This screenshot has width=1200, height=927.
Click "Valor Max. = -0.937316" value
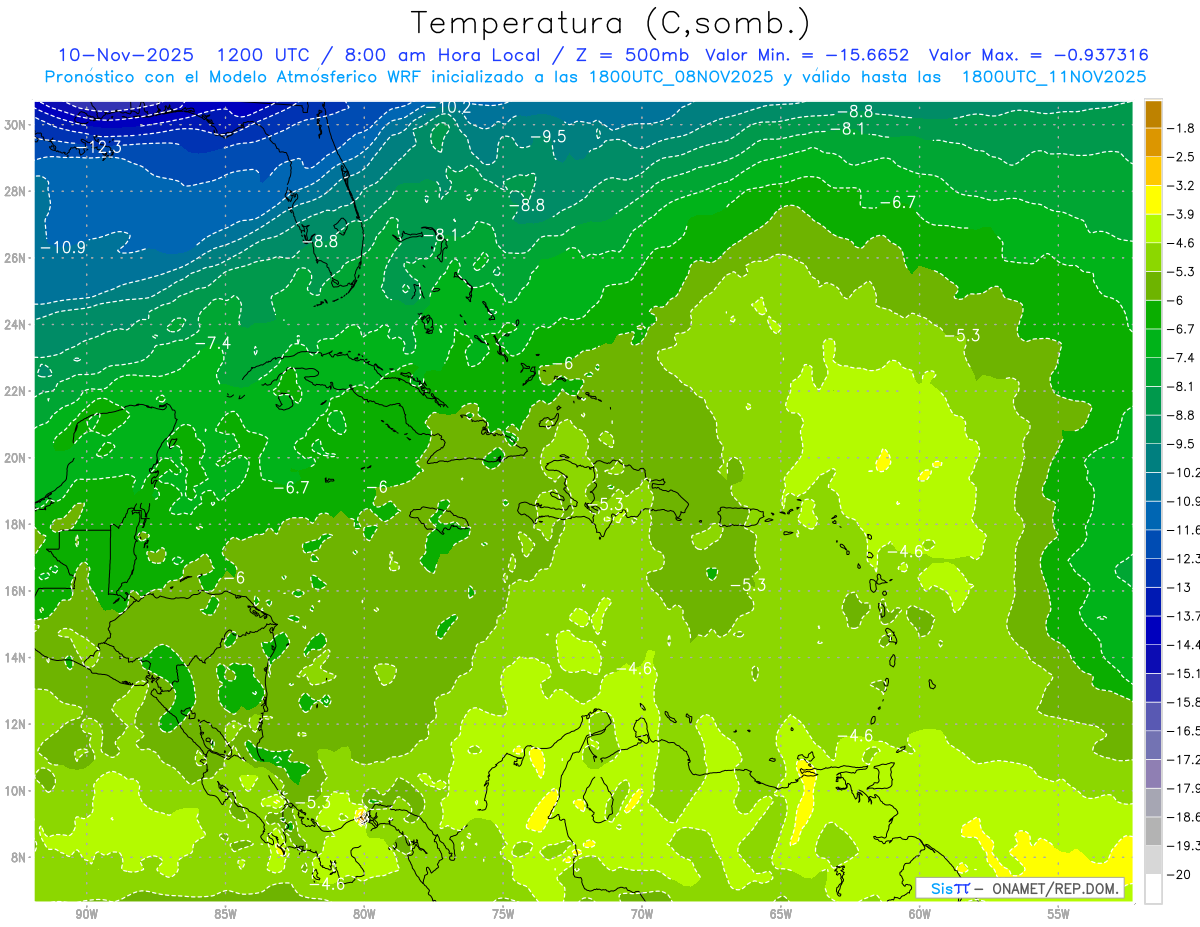click(1038, 55)
